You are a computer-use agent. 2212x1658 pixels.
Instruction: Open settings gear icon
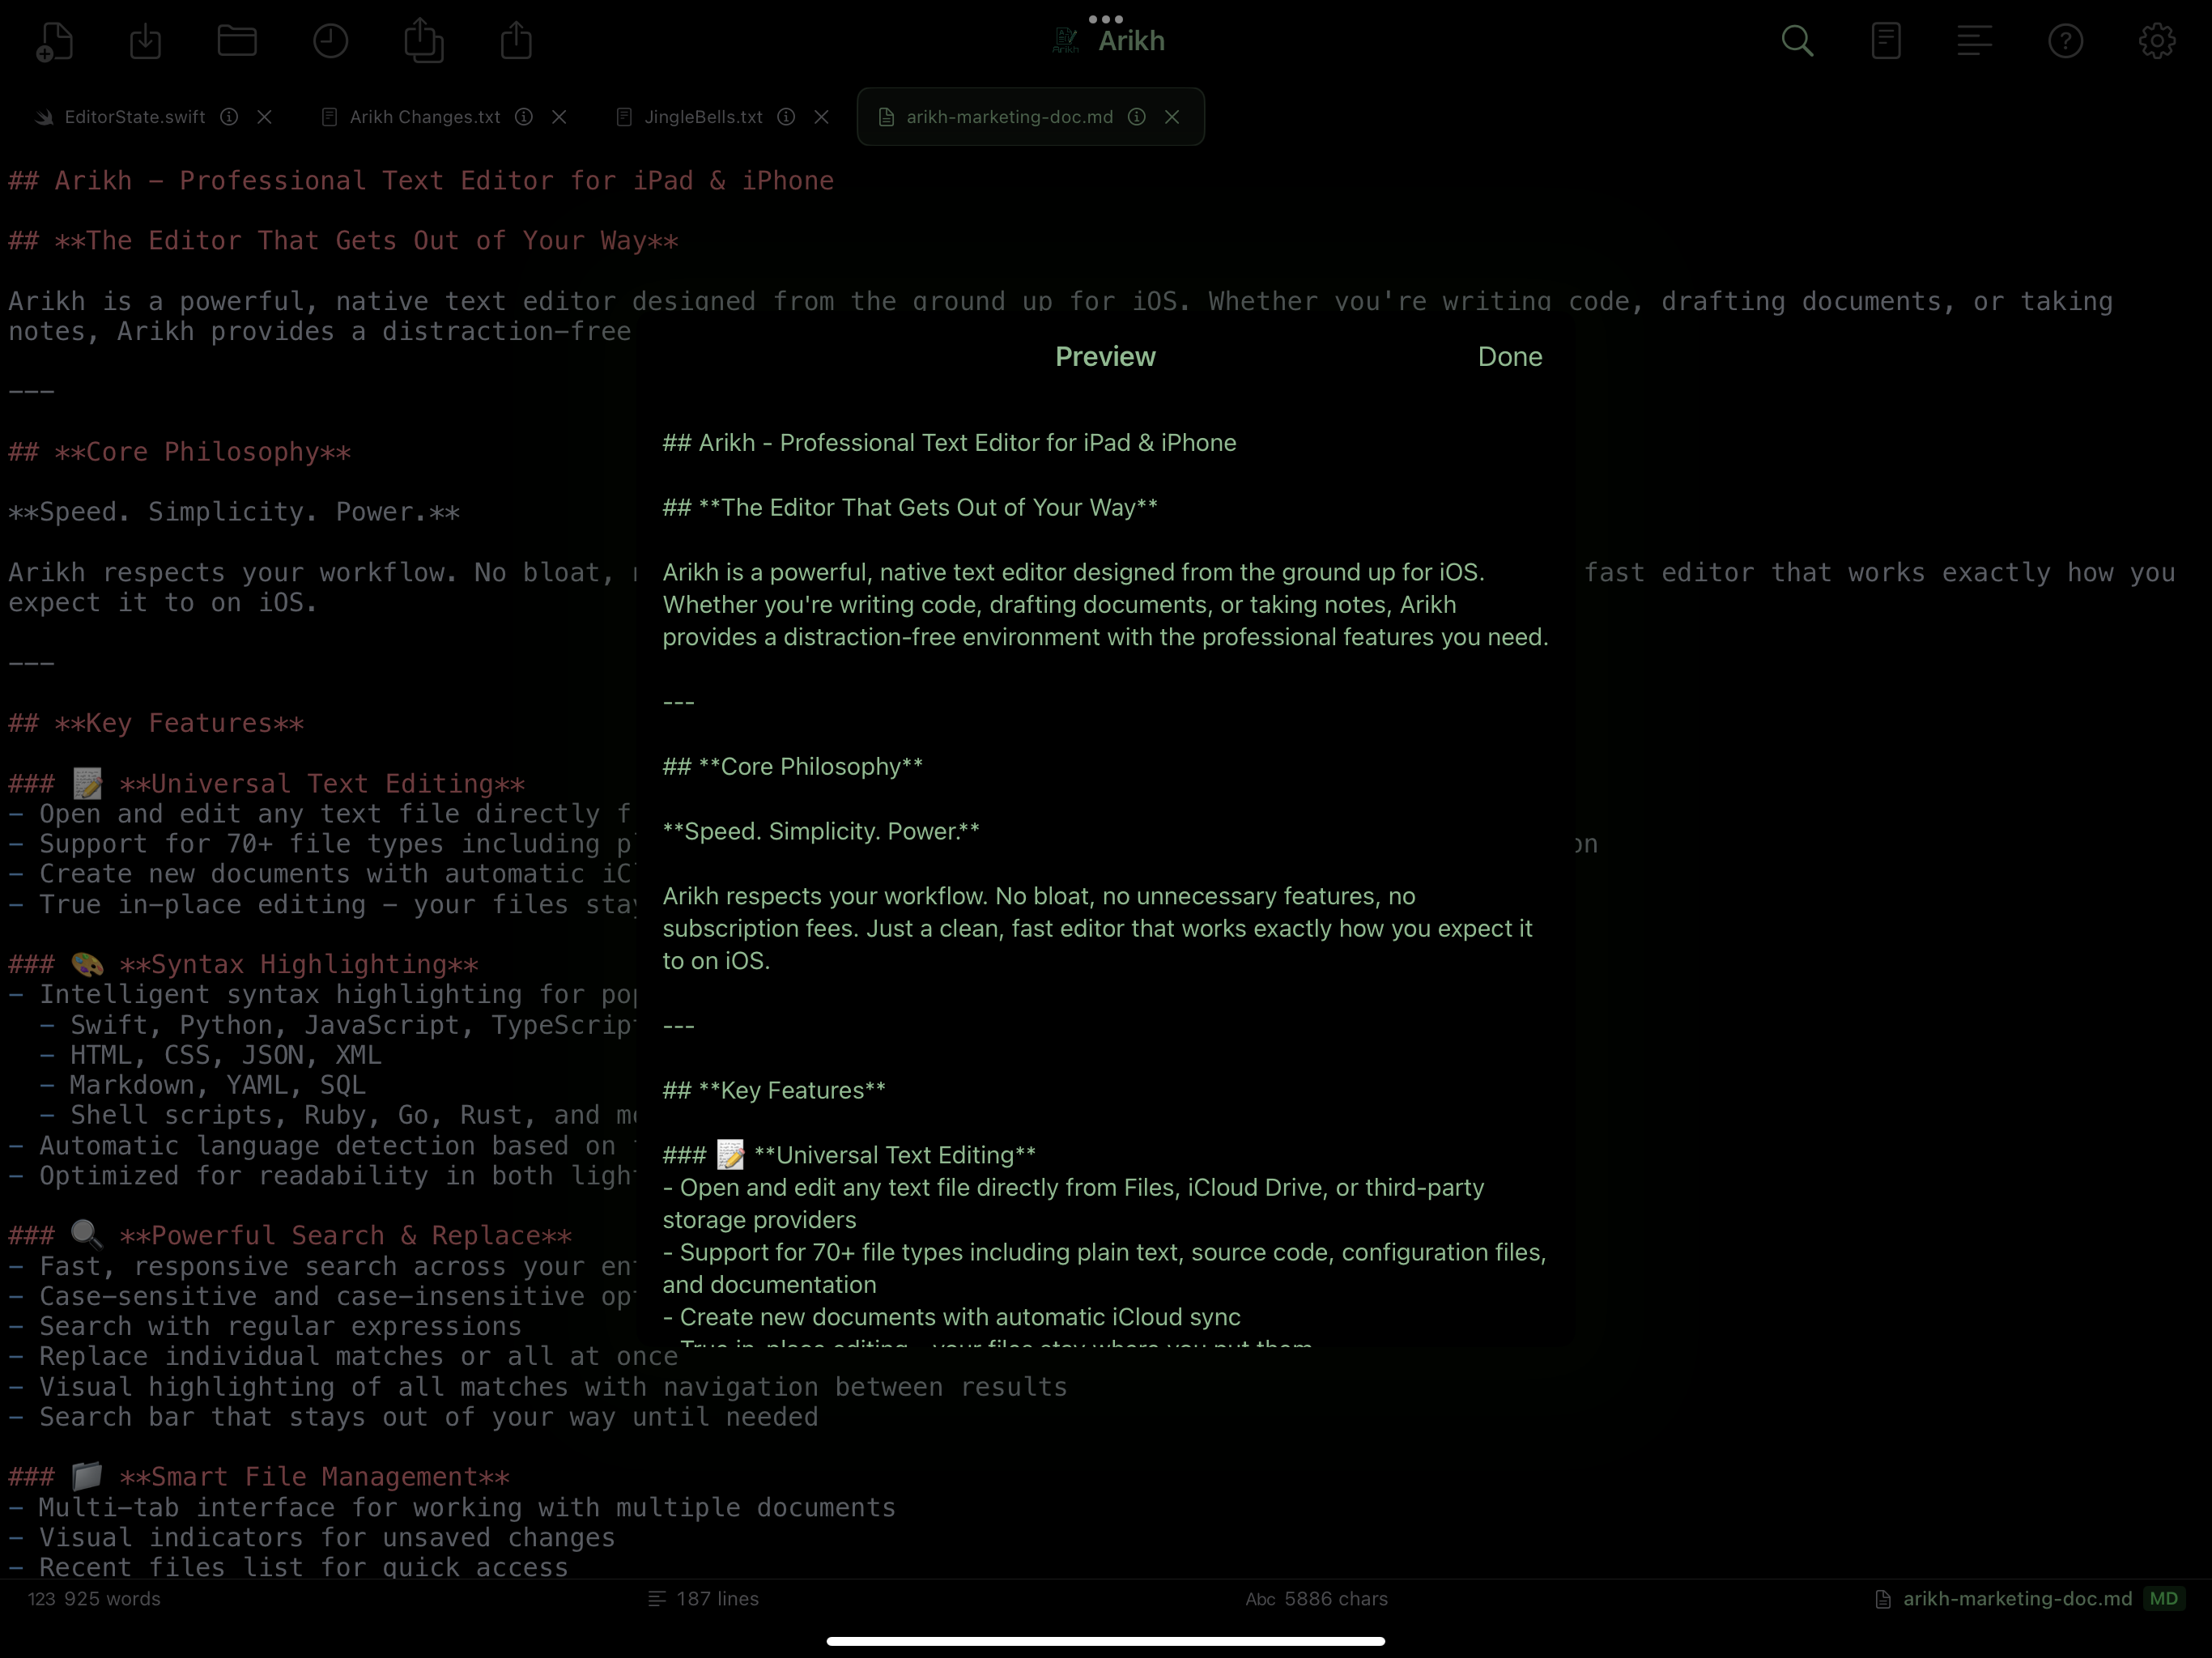[2156, 41]
